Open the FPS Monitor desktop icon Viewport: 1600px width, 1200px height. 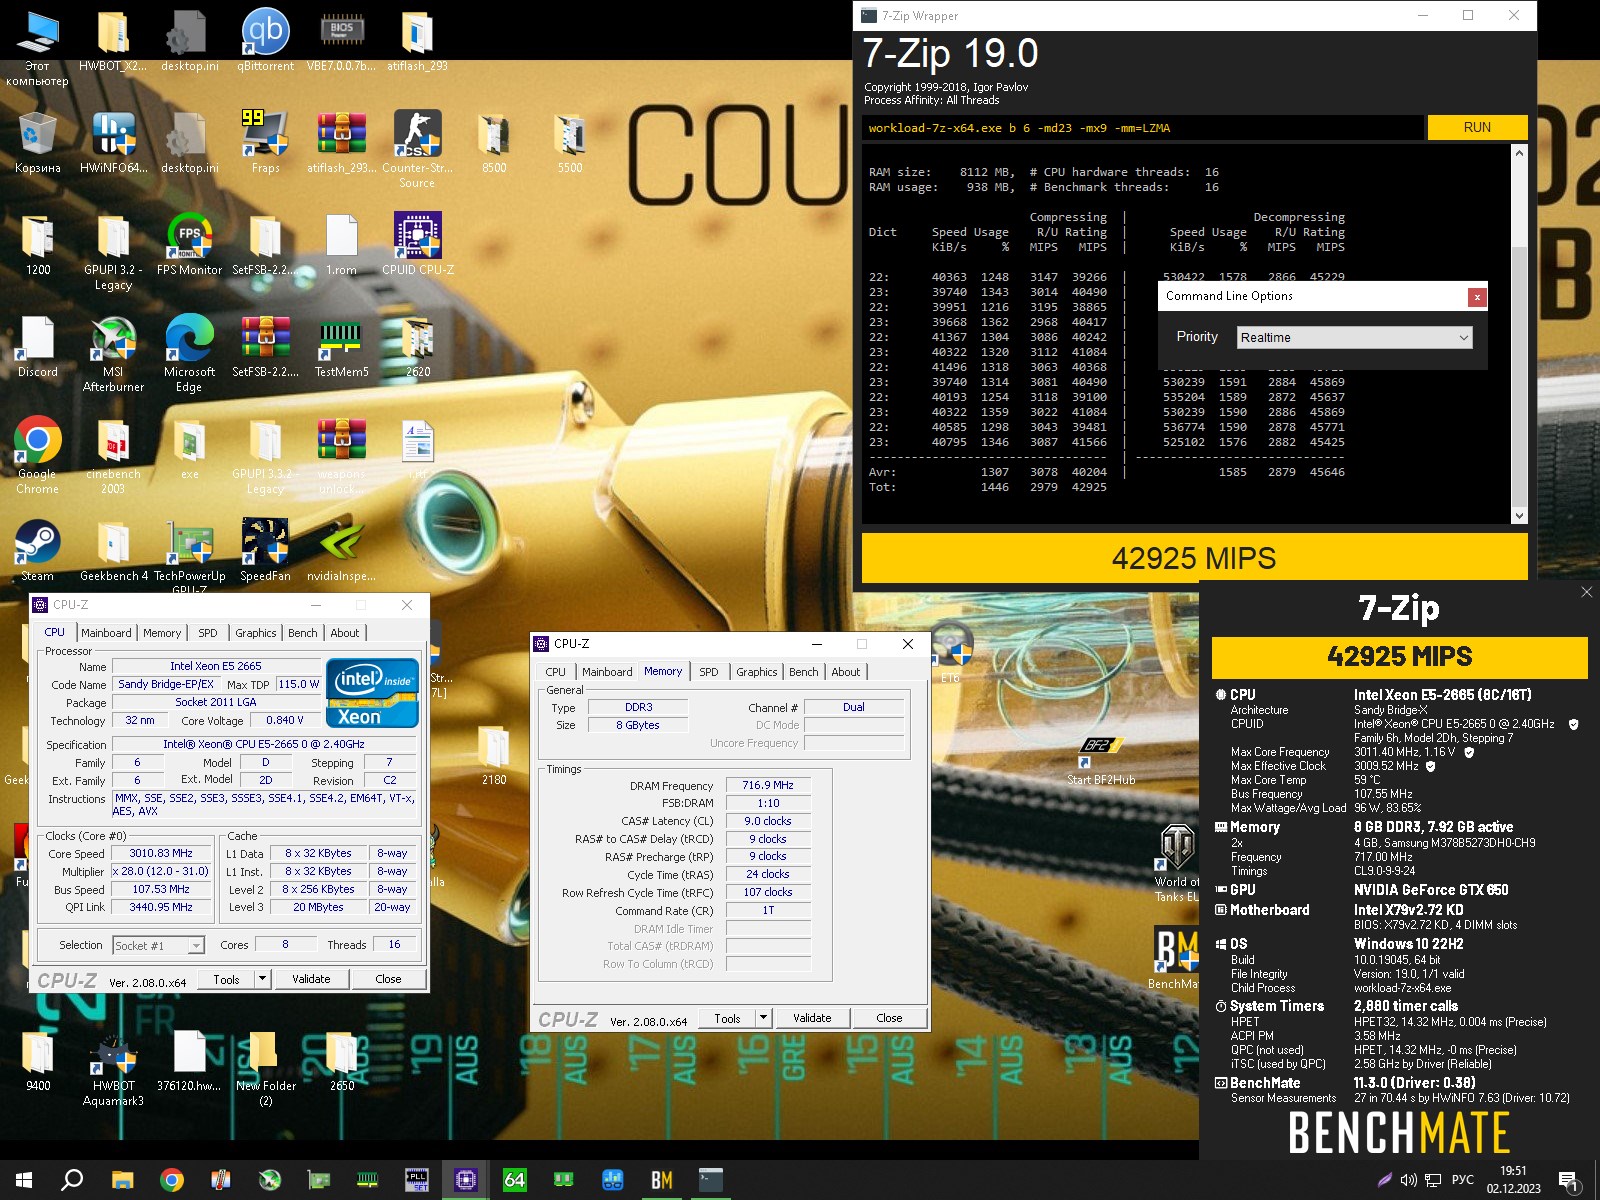tap(189, 244)
